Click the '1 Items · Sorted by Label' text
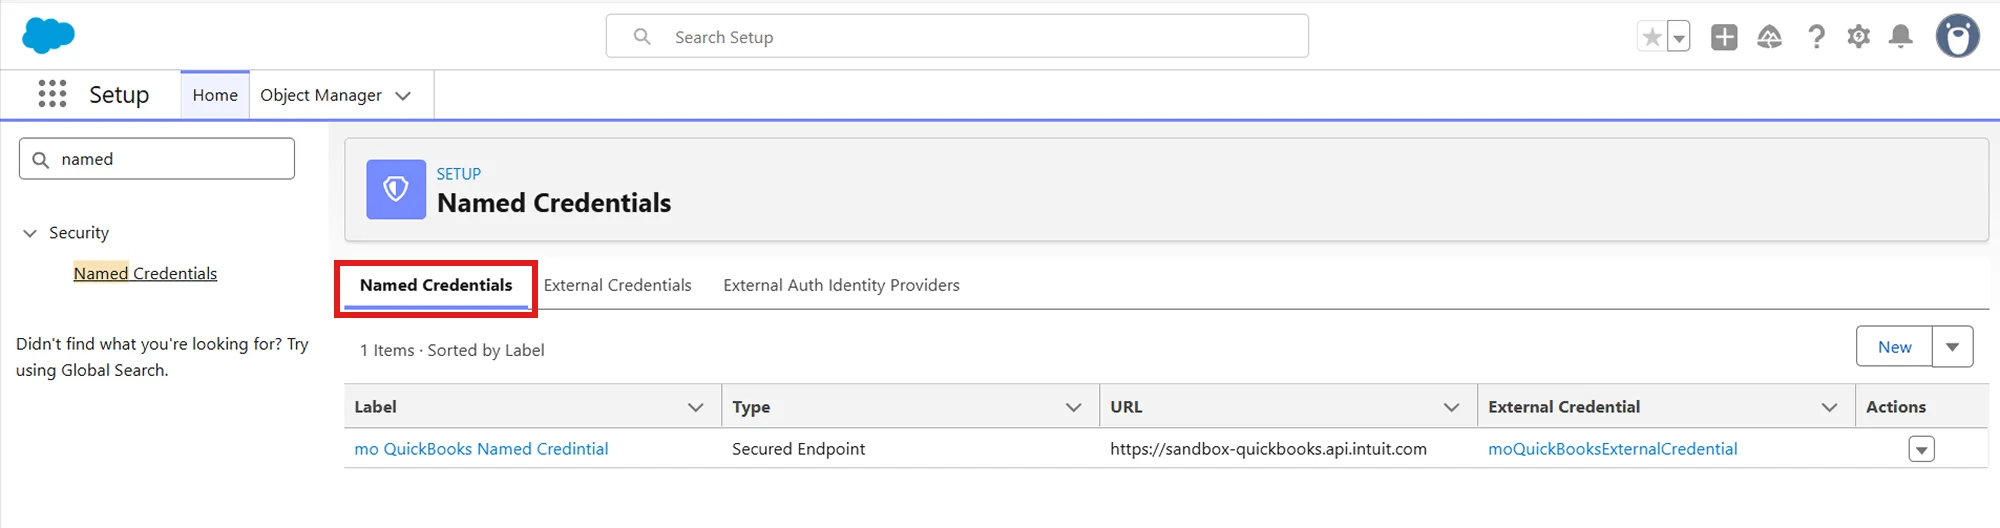Viewport: 2000px width, 528px height. coord(452,350)
